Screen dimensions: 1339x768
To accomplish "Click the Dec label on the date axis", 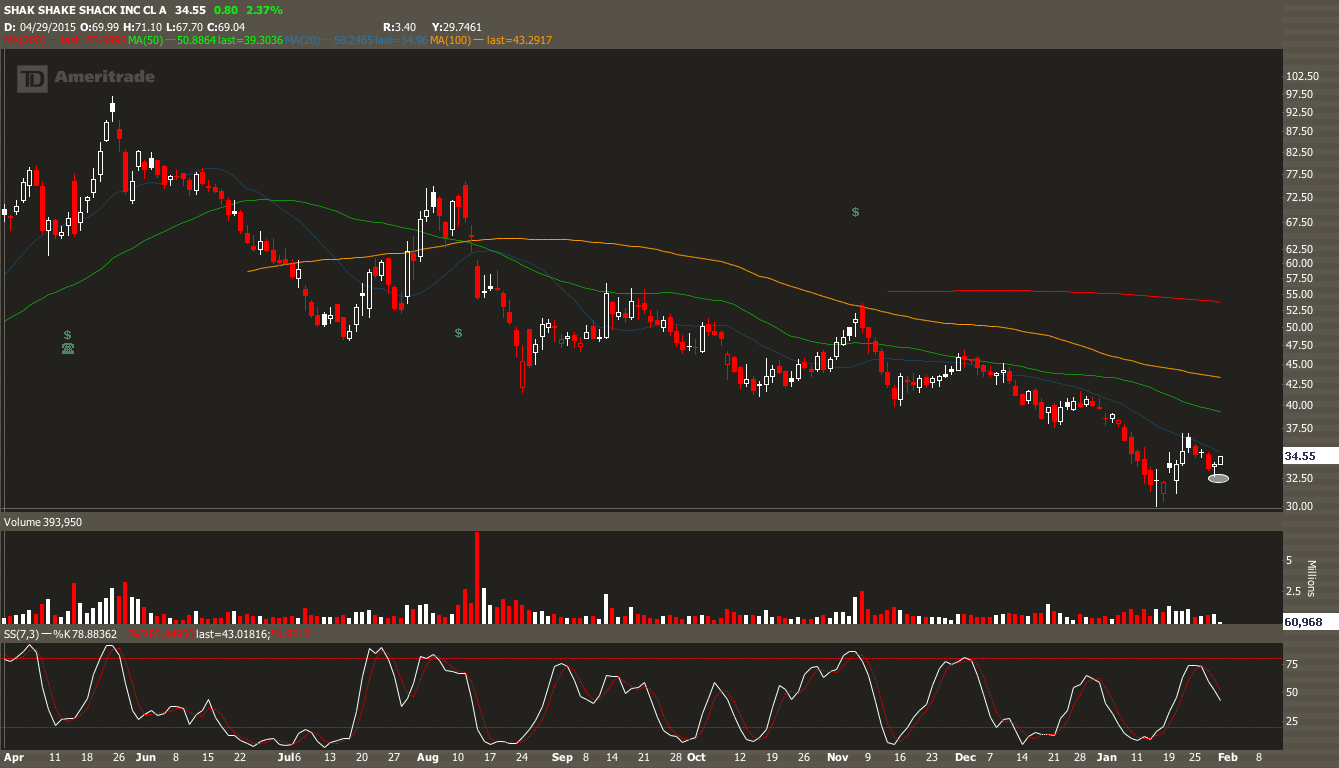I will [965, 758].
